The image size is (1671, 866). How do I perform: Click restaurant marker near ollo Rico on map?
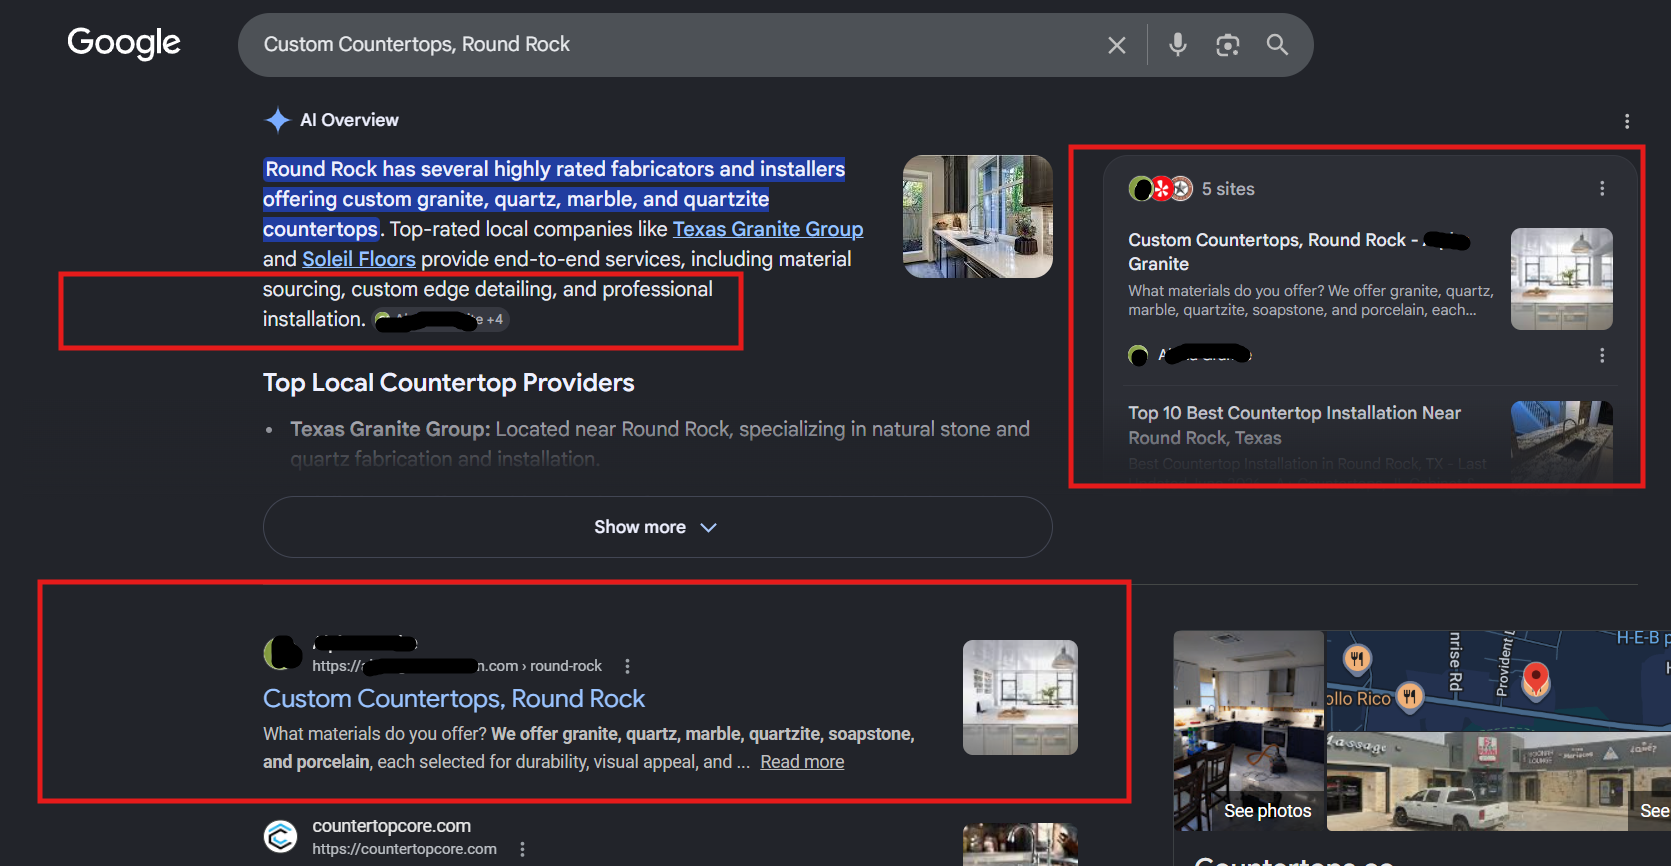click(x=1410, y=696)
